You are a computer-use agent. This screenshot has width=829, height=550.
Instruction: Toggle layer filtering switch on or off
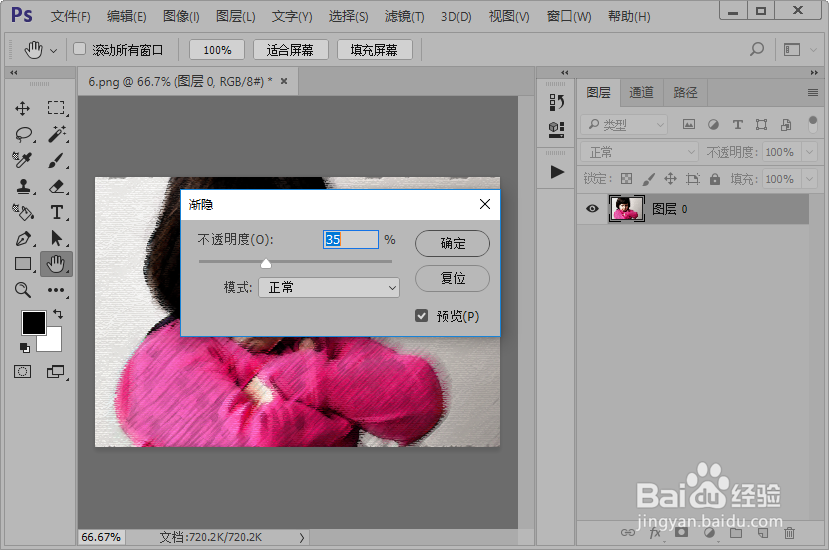tap(813, 124)
